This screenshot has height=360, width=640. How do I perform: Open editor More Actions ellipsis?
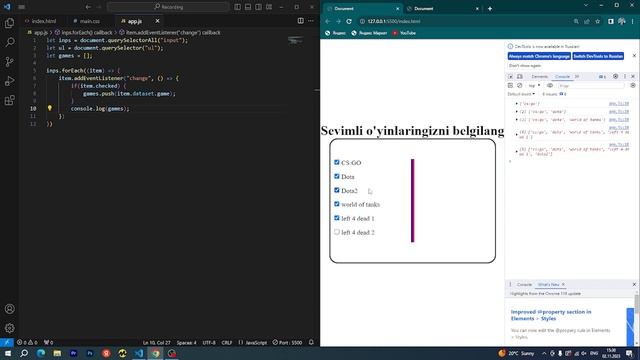point(311,21)
